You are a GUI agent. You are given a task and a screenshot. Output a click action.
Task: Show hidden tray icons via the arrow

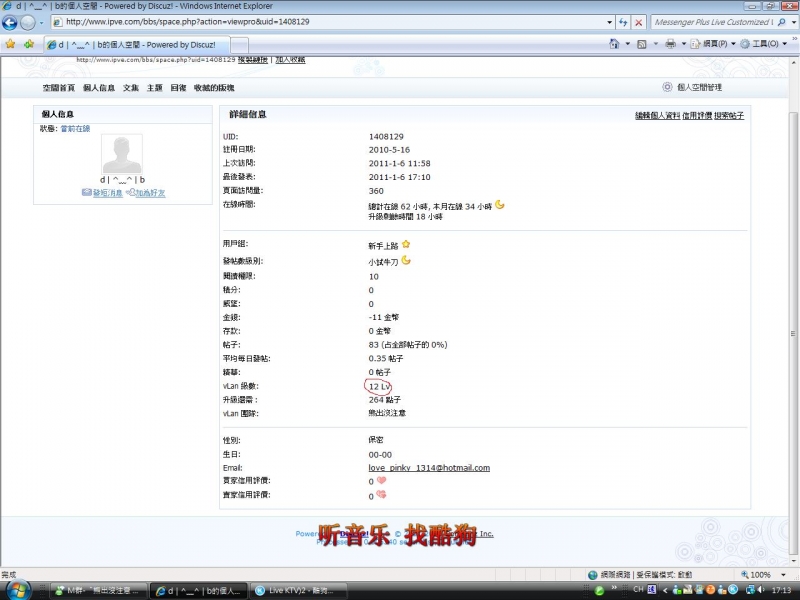pos(665,590)
